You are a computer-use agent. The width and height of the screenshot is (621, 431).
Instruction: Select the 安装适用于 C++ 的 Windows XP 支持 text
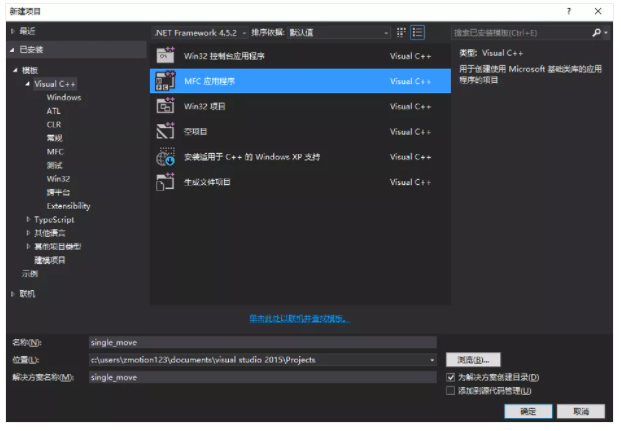coord(252,157)
